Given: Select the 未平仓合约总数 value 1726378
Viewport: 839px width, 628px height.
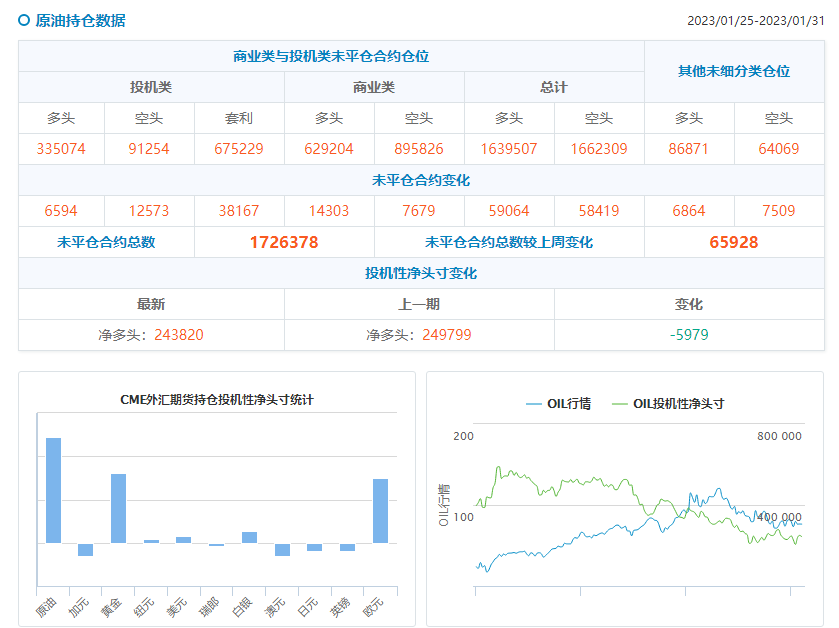Looking at the screenshot, I should click(284, 242).
